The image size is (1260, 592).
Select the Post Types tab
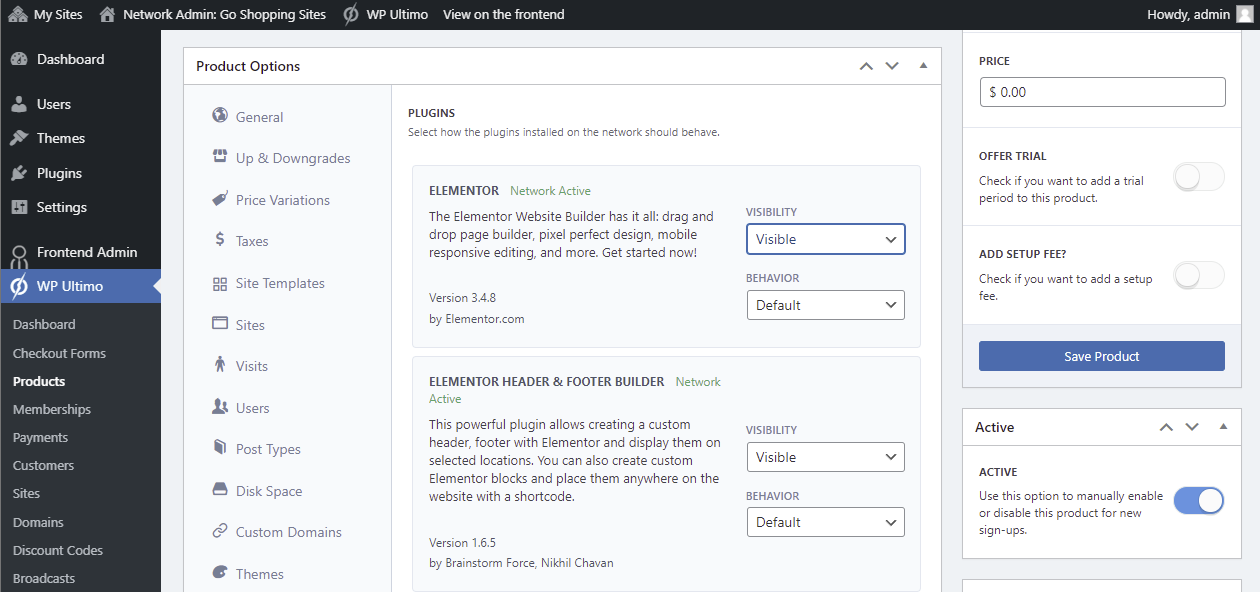268,449
